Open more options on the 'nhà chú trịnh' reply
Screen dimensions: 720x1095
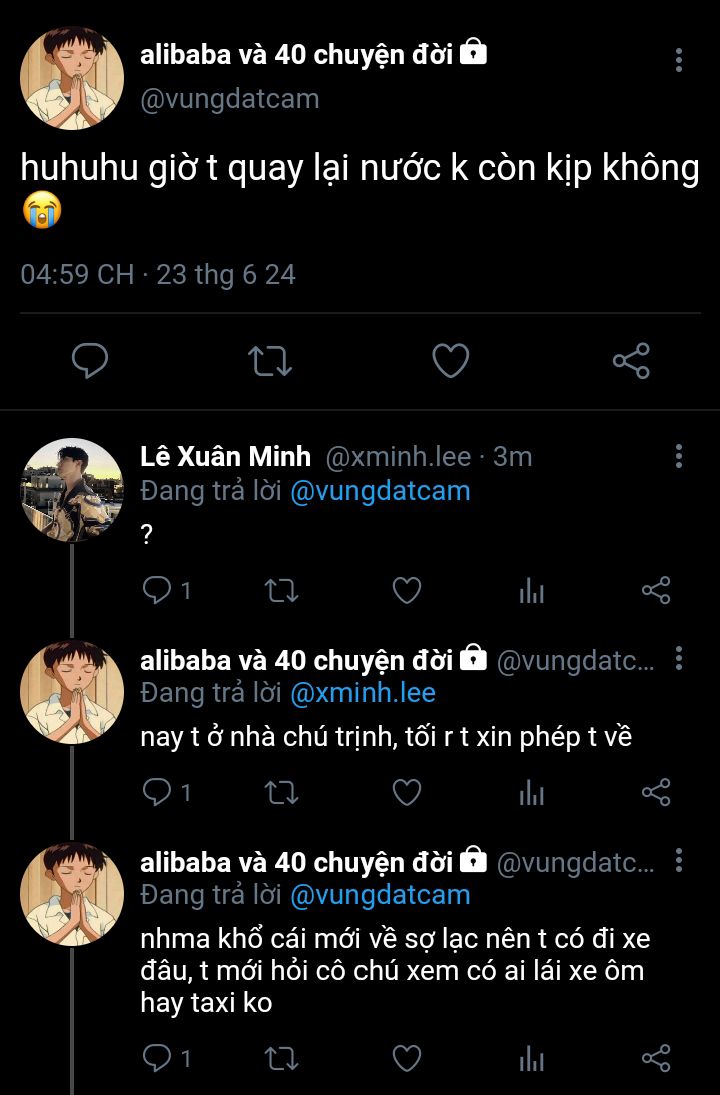679,659
